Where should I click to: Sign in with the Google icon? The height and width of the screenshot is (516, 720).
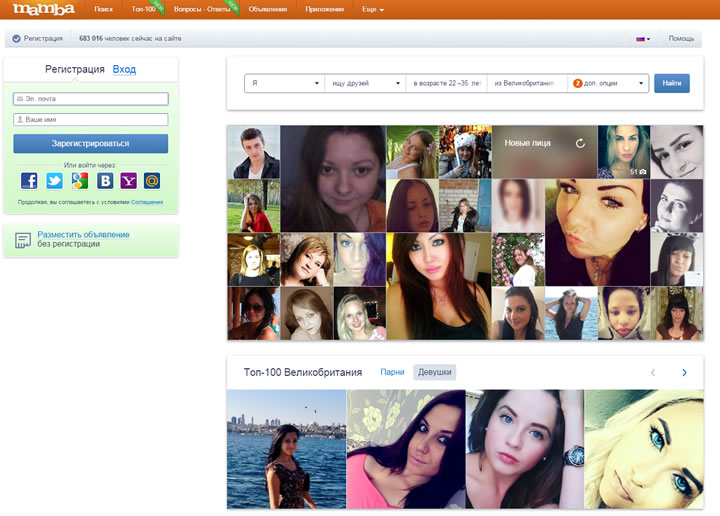coord(79,181)
